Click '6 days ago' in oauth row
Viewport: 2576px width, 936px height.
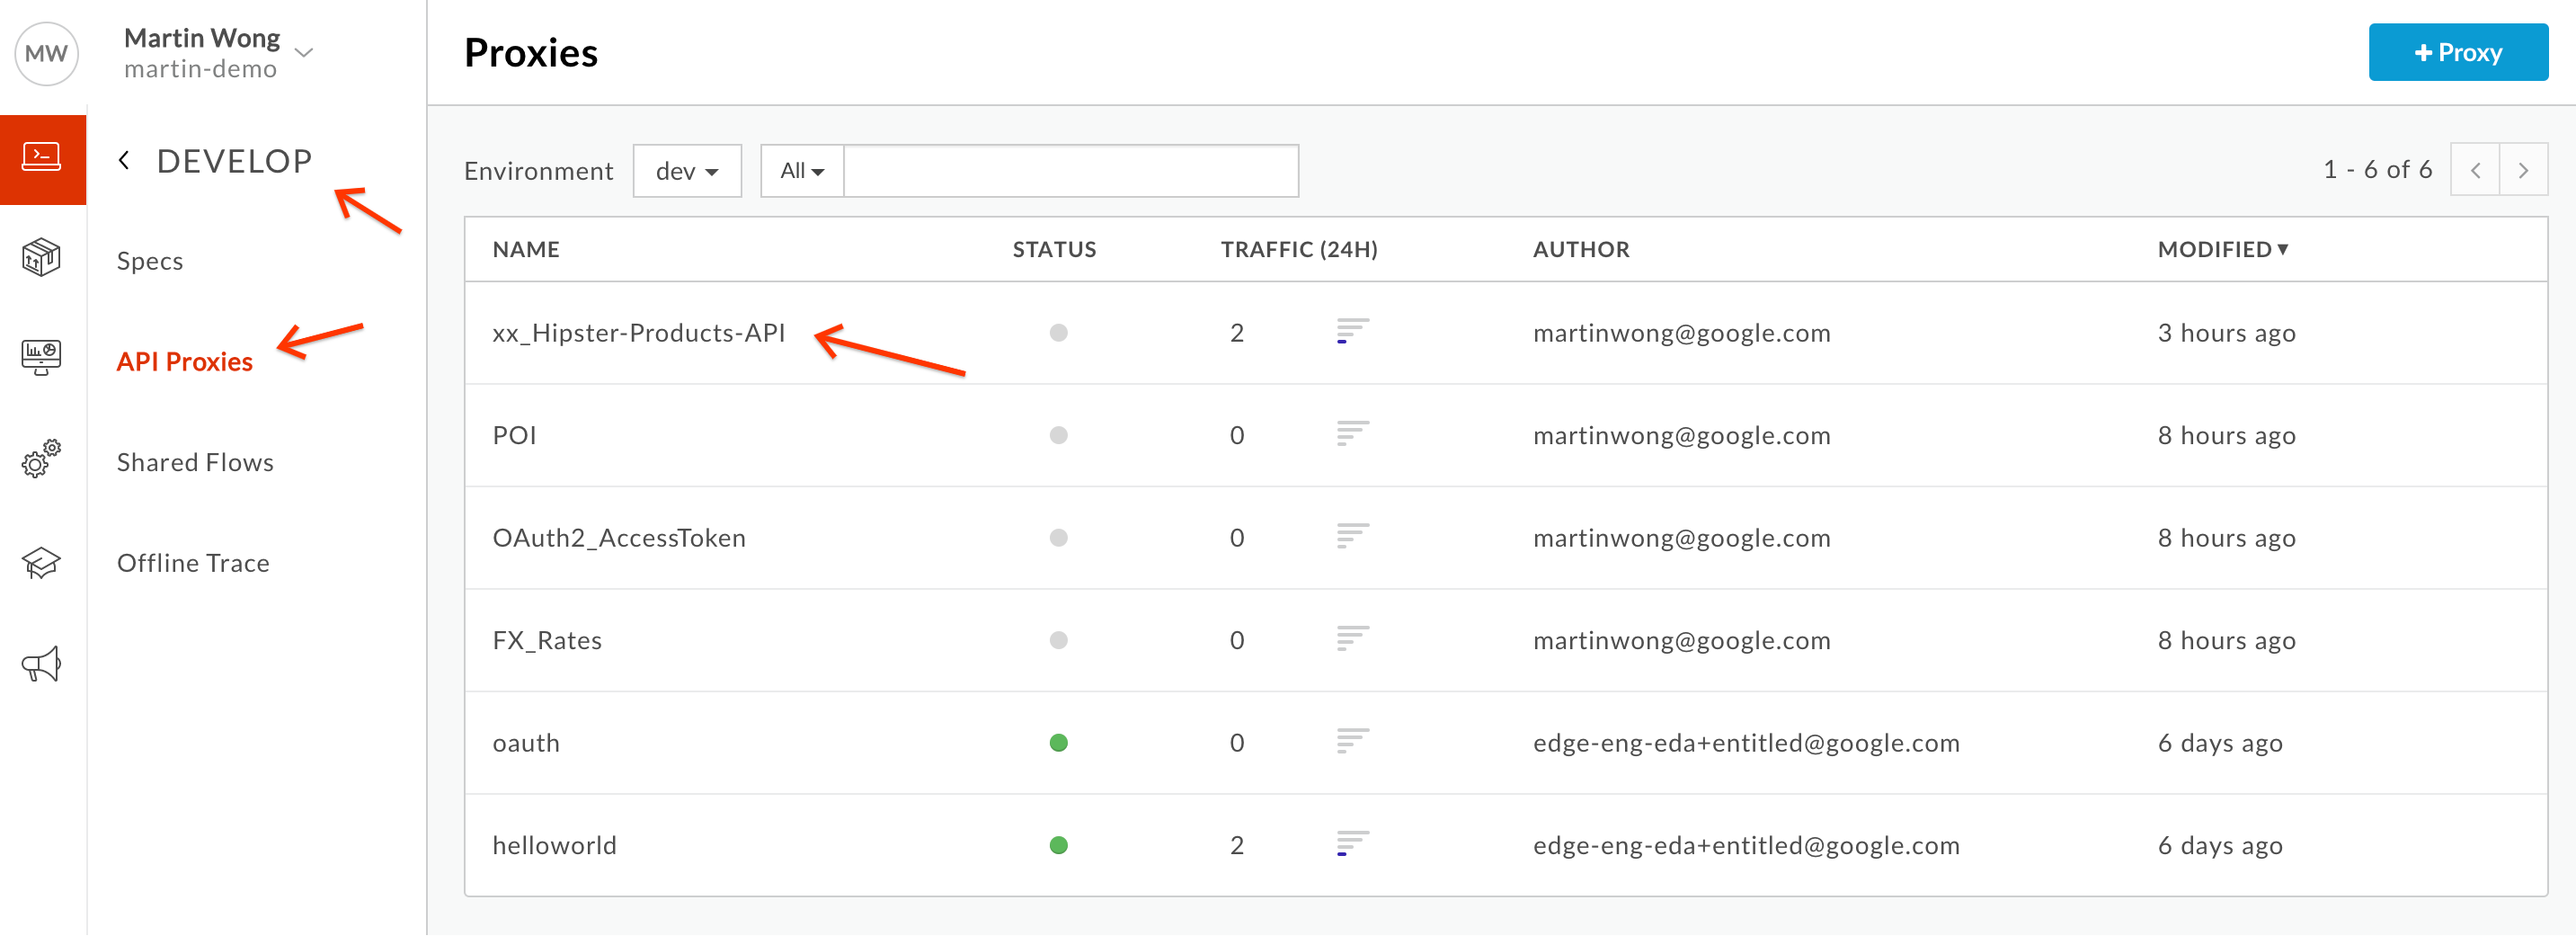(2220, 743)
